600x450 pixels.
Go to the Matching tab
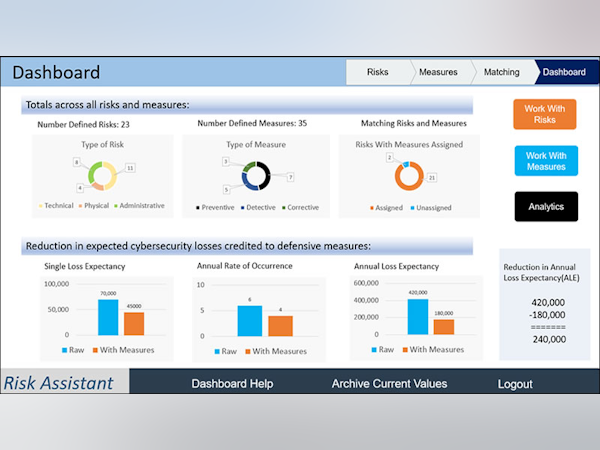pyautogui.click(x=502, y=72)
